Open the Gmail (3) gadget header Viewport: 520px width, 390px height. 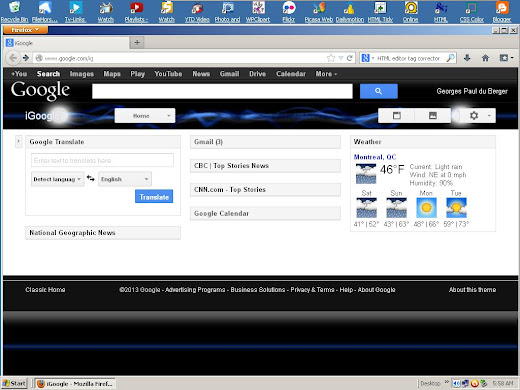click(x=265, y=142)
